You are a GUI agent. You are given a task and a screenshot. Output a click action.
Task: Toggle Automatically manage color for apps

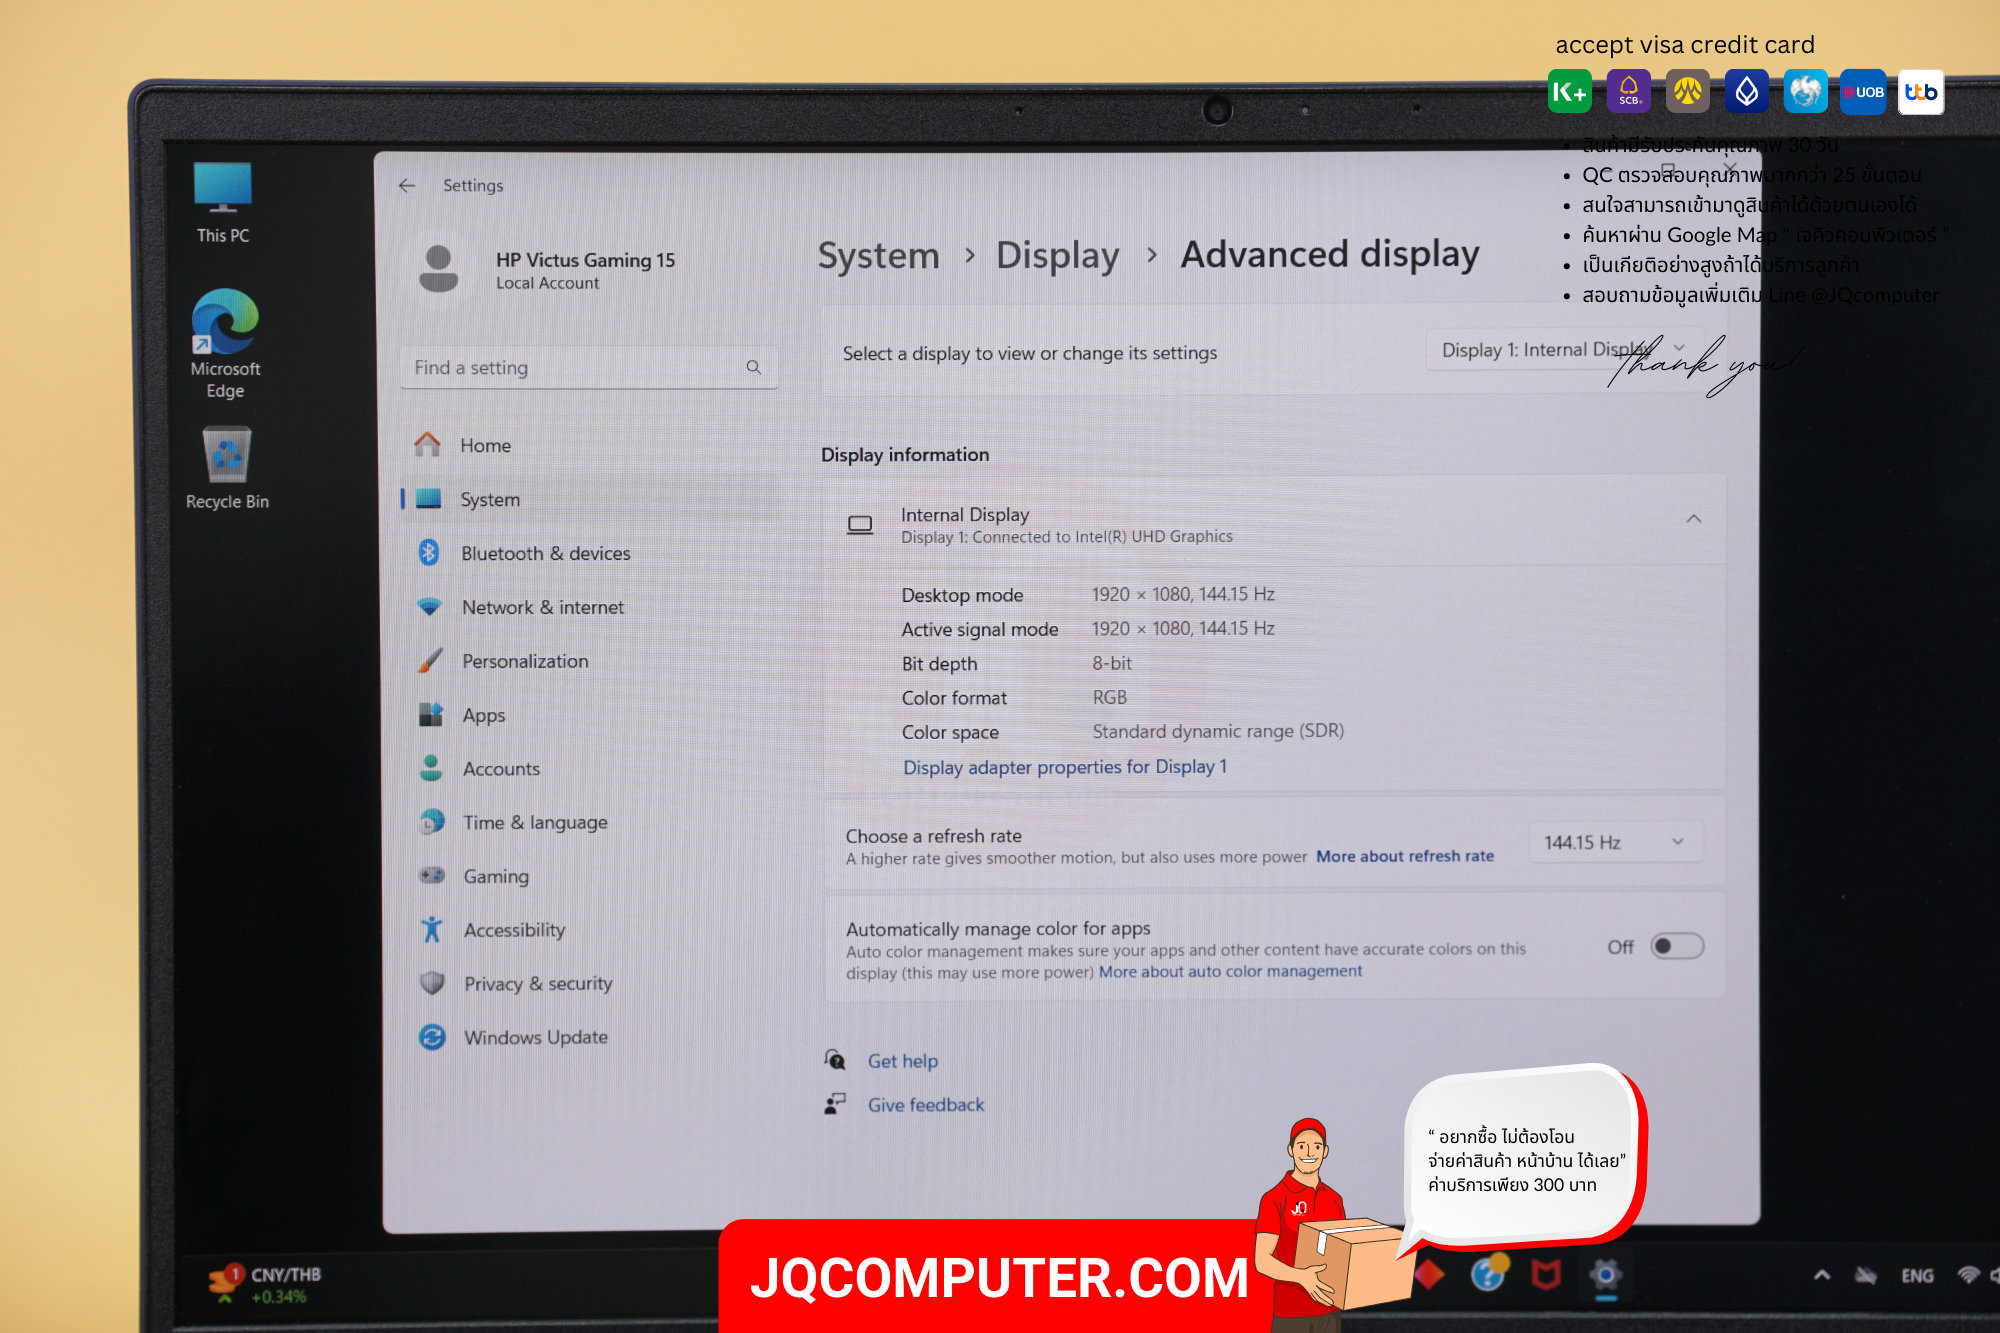tap(1677, 946)
